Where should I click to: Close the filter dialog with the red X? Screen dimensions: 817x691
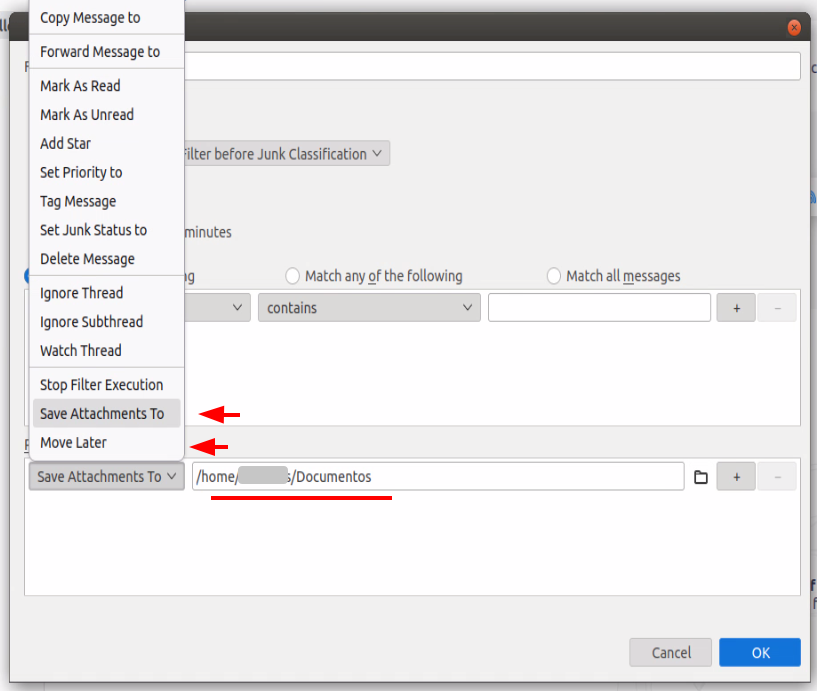pyautogui.click(x=794, y=27)
